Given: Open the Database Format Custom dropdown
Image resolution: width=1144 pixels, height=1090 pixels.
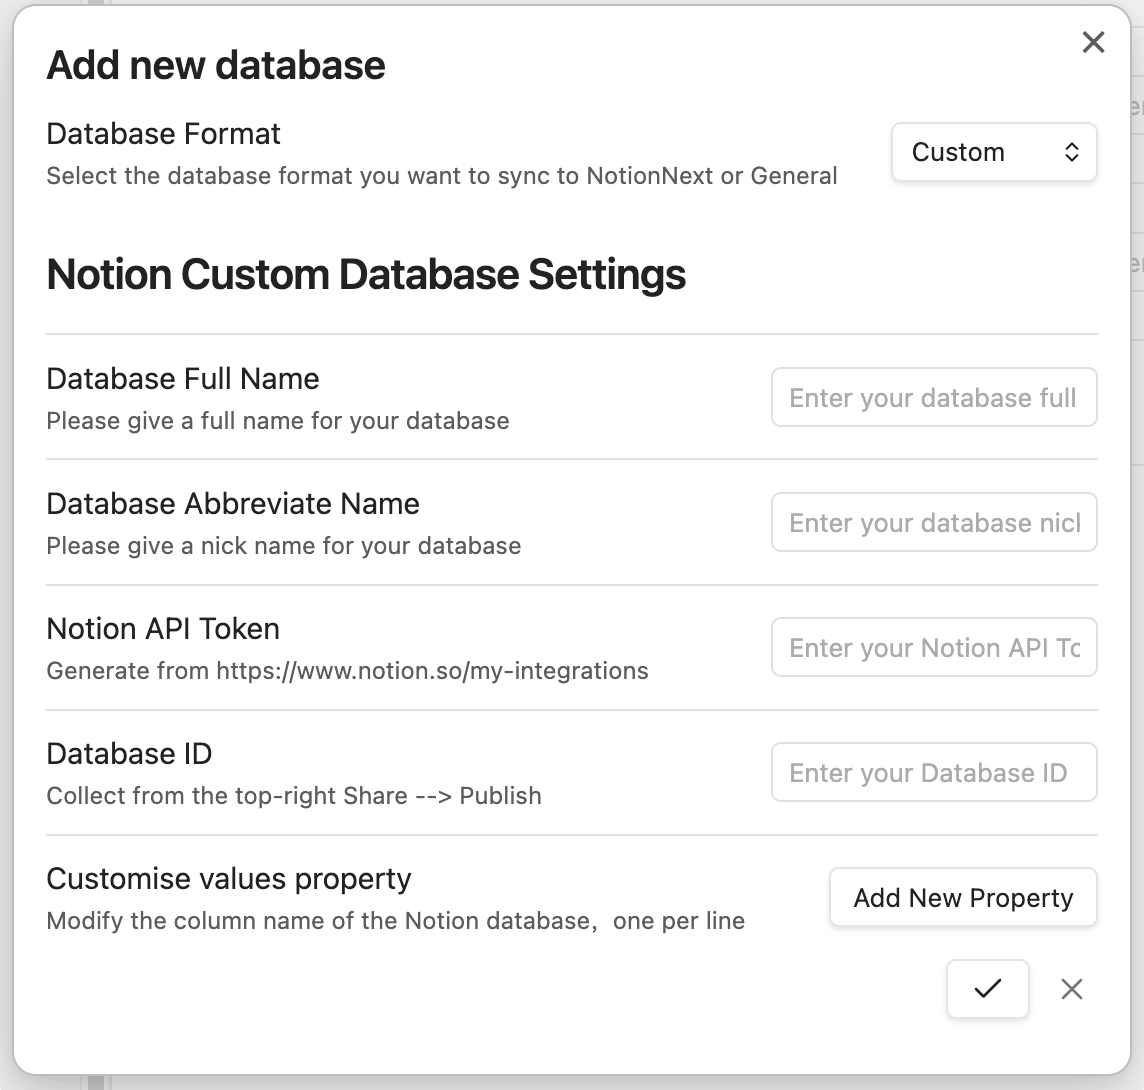Looking at the screenshot, I should pyautogui.click(x=993, y=152).
